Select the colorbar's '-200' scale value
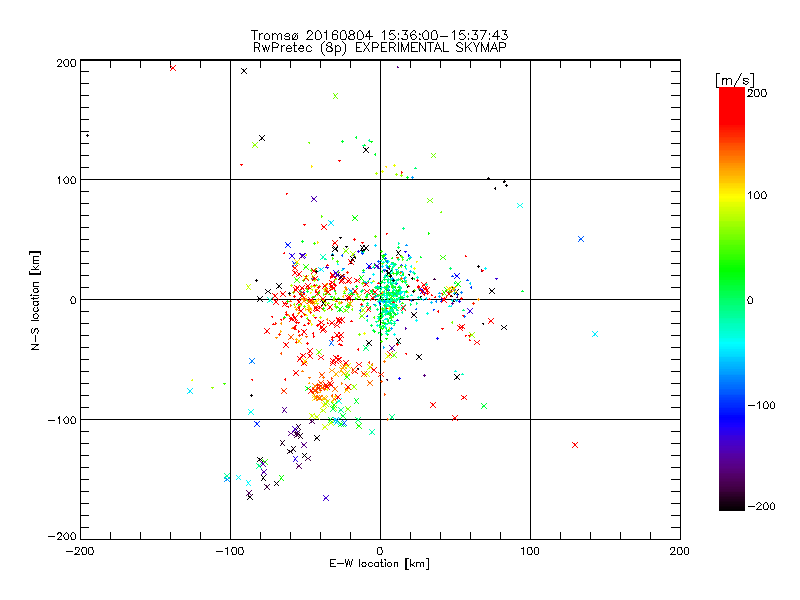 click(761, 506)
